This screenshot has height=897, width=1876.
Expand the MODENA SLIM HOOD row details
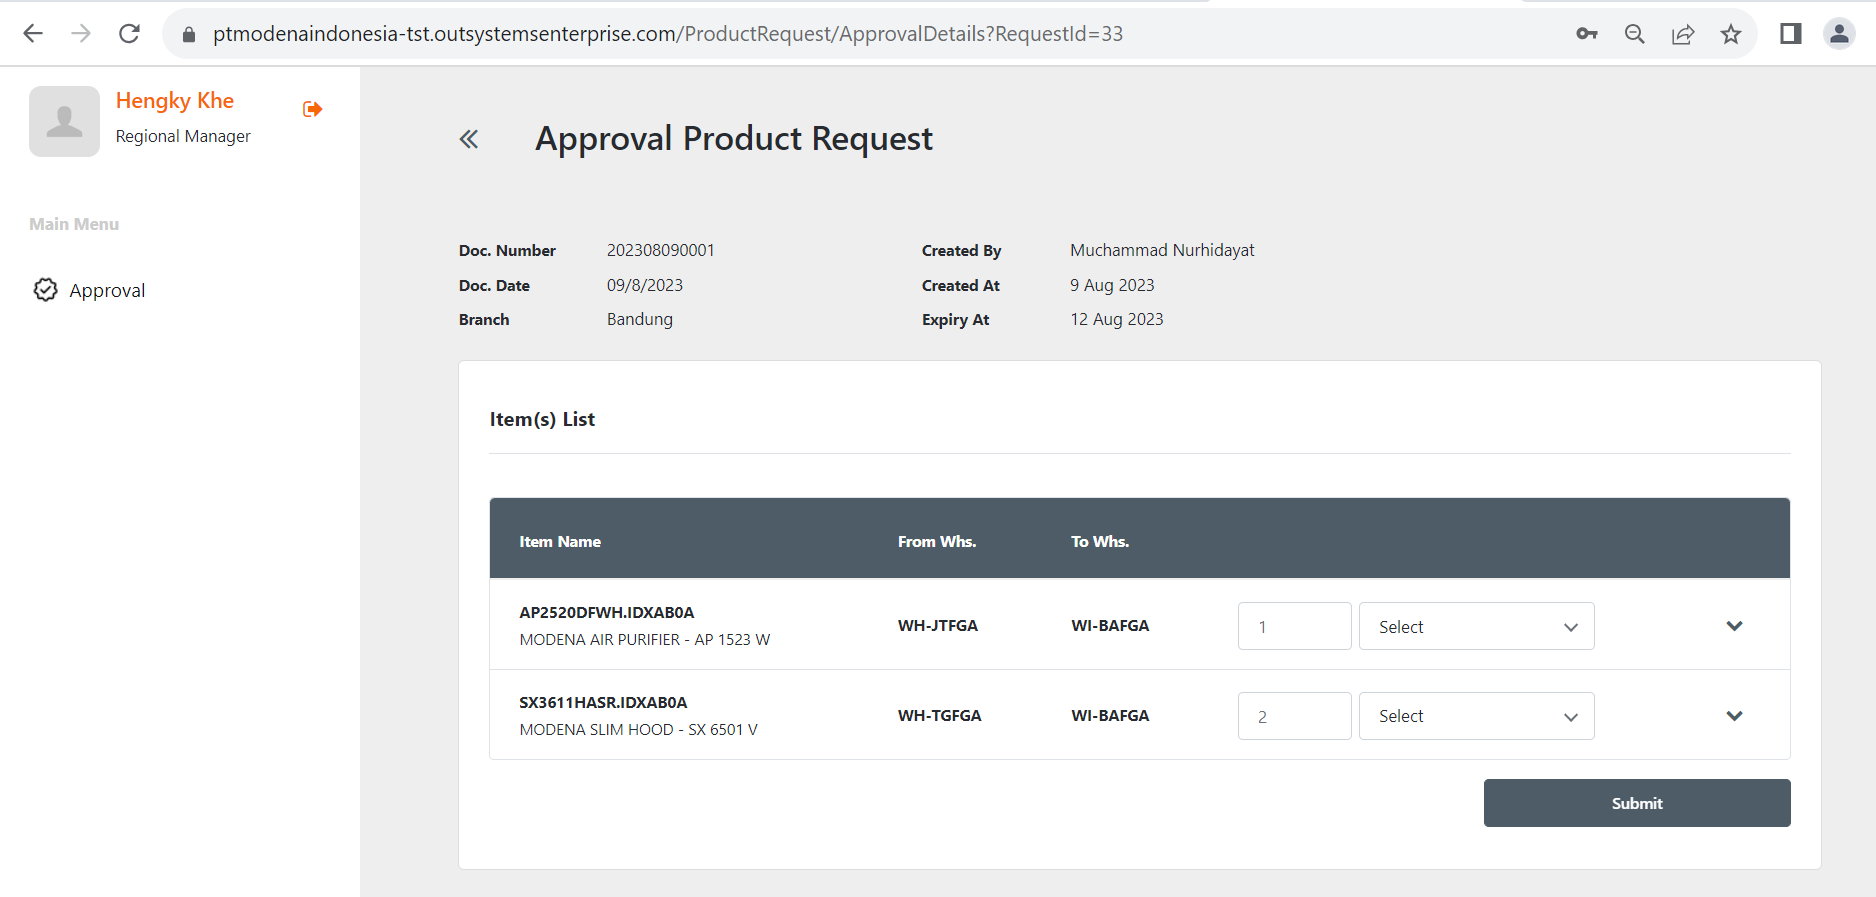point(1734,716)
